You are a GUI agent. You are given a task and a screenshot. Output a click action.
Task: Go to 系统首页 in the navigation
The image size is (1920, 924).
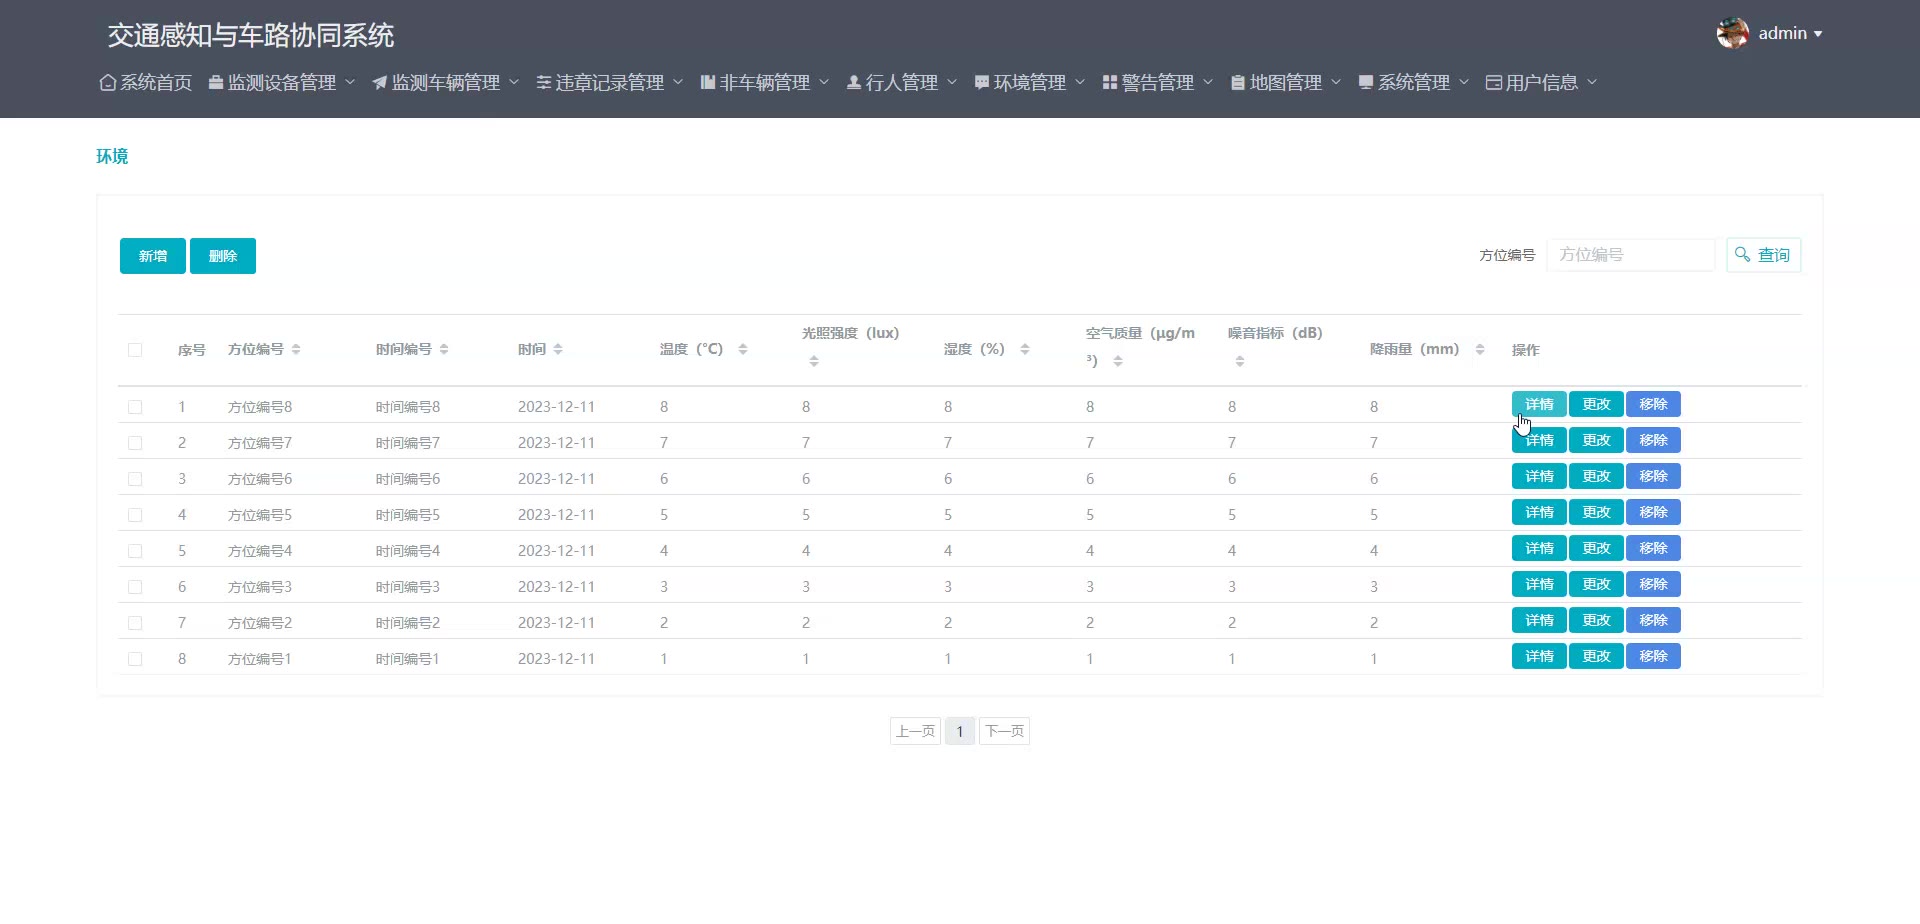click(x=156, y=83)
